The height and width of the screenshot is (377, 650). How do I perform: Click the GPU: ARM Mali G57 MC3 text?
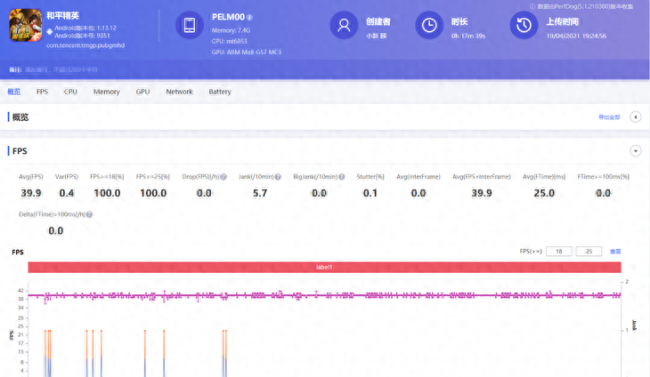(246, 52)
